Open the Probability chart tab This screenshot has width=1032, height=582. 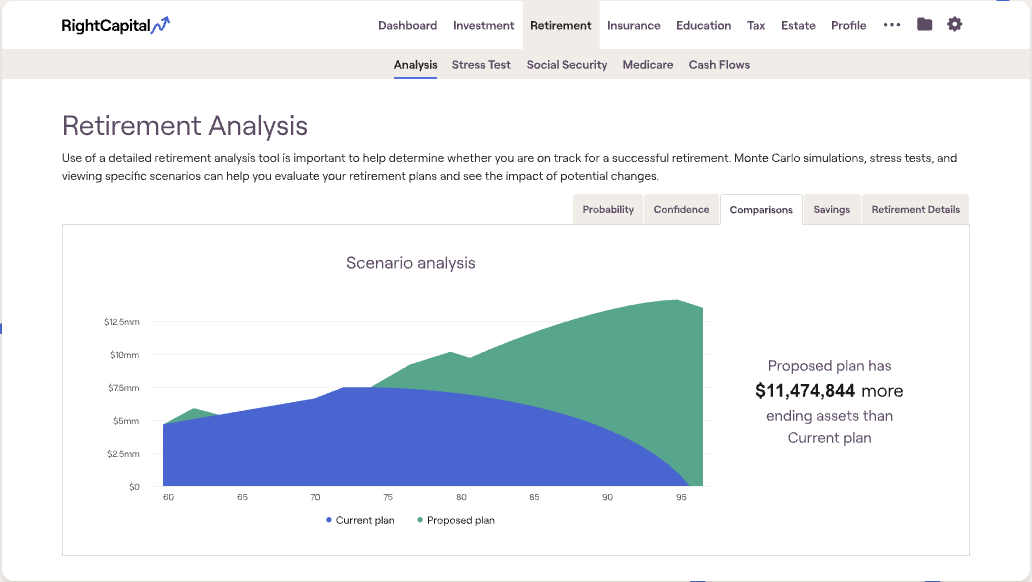click(607, 209)
